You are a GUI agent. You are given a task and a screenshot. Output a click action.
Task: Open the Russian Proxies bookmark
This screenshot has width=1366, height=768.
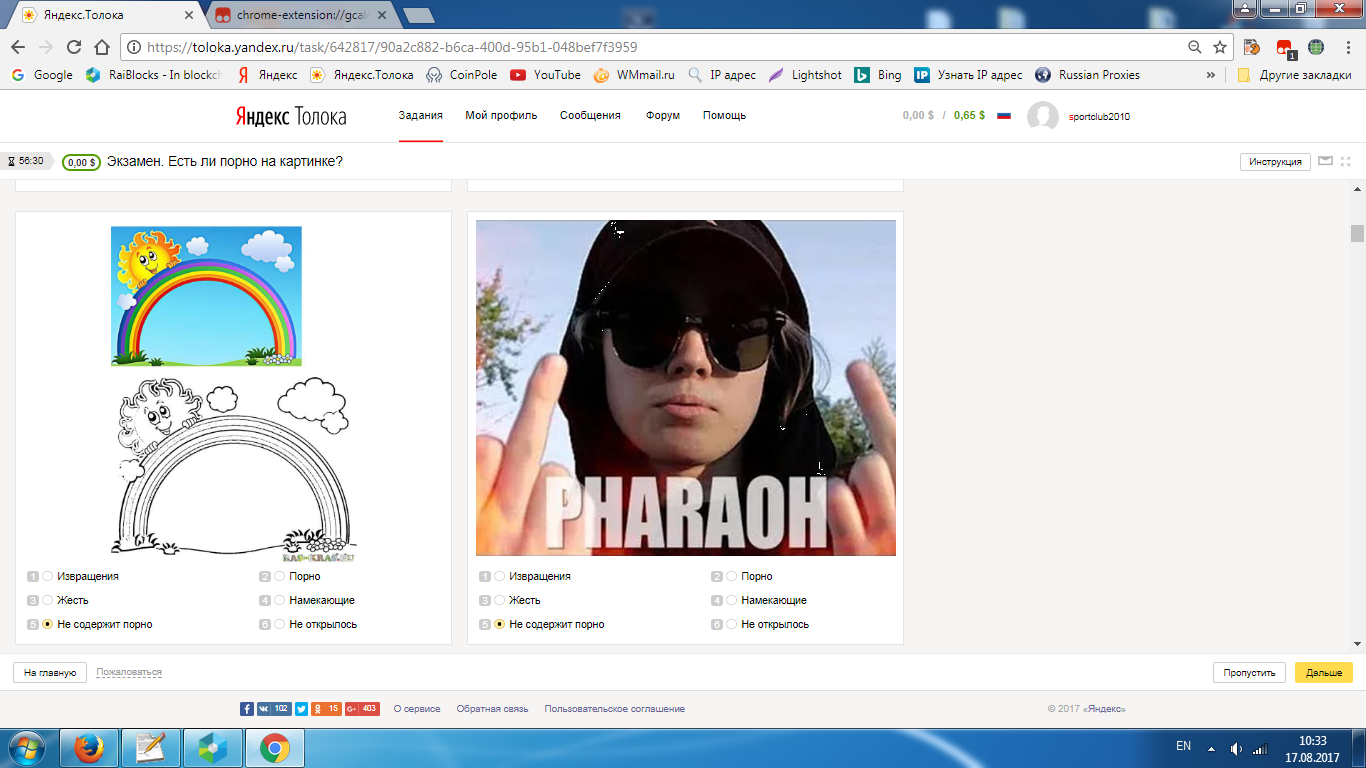(1087, 75)
